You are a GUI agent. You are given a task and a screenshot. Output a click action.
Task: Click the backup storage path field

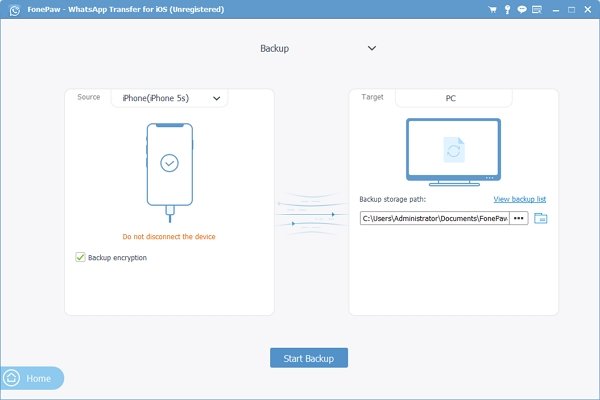[x=433, y=218]
